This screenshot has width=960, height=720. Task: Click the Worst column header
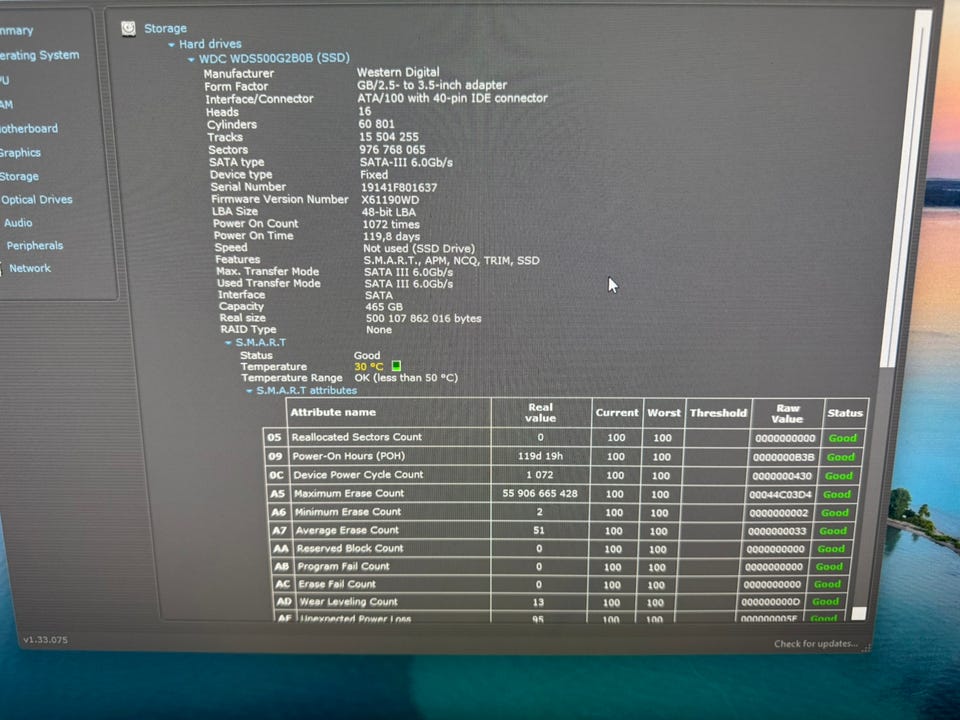[664, 413]
